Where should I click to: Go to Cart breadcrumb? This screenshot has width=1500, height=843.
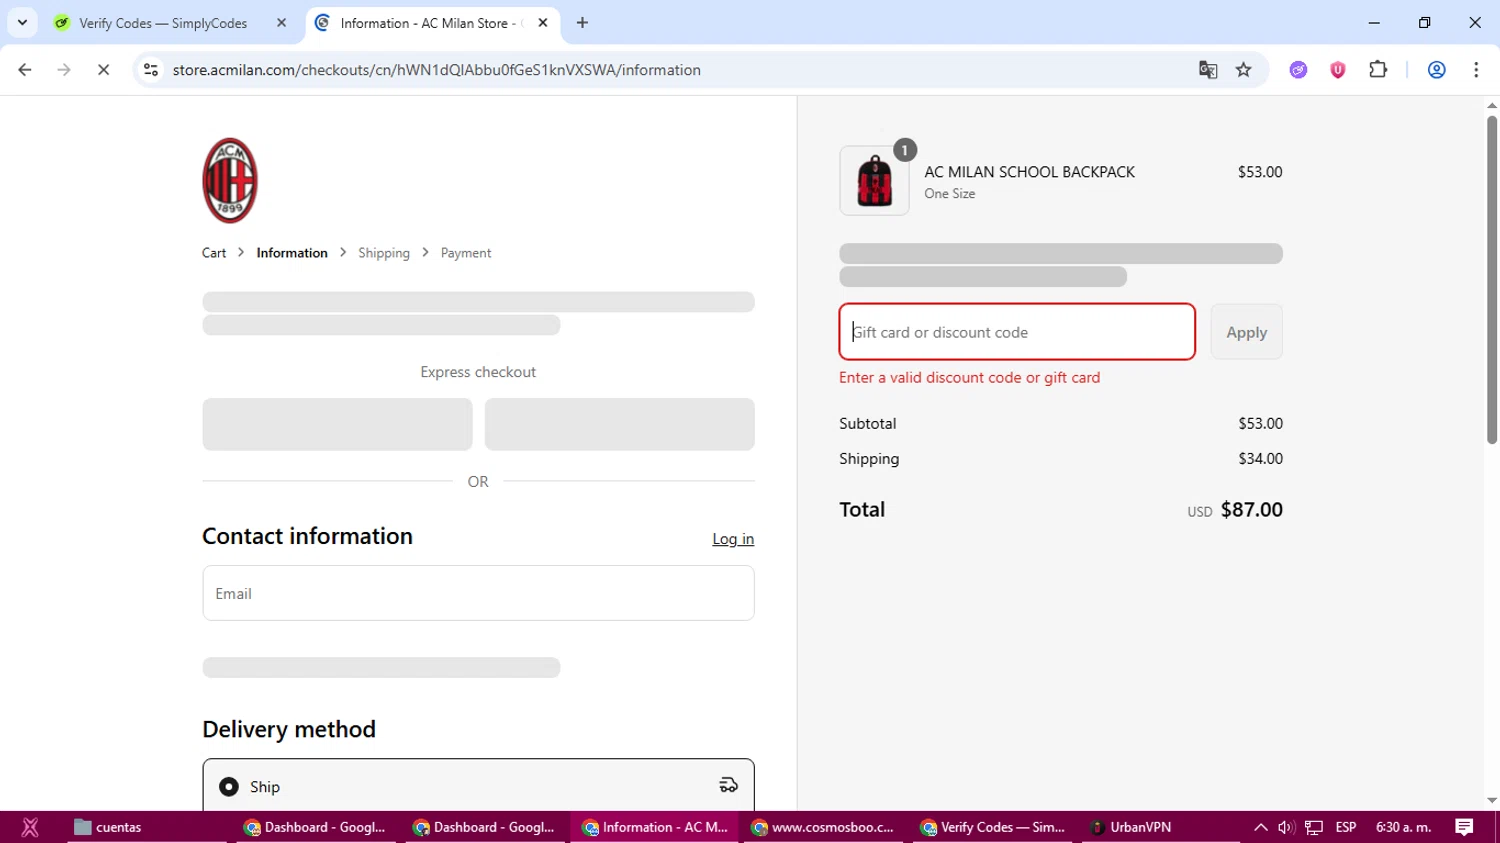pos(214,253)
